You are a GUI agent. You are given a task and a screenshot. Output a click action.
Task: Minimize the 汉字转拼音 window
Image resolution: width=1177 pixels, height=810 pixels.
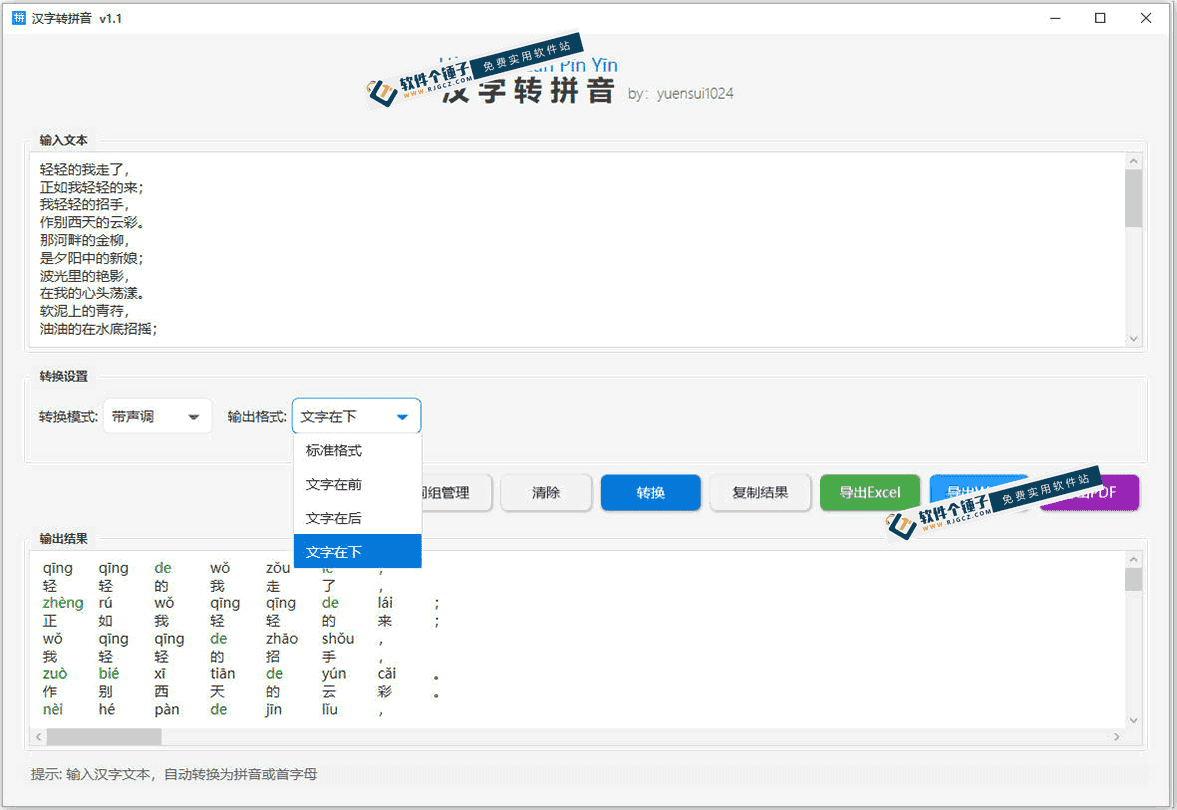point(1055,17)
